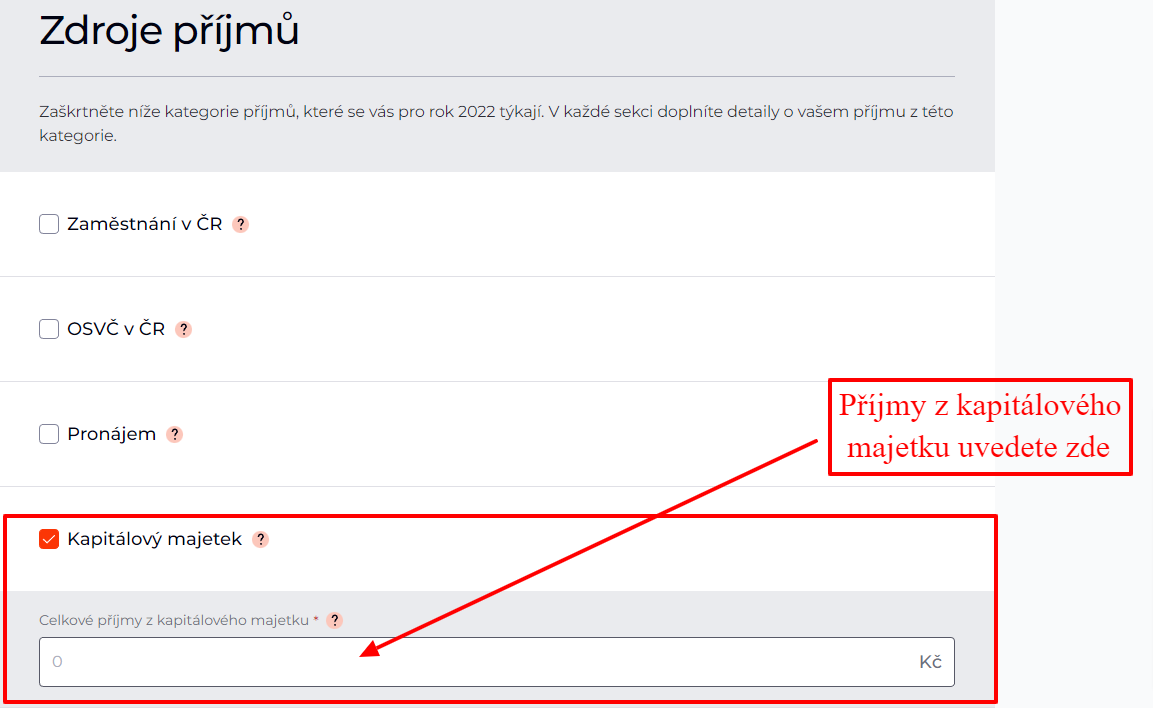The height and width of the screenshot is (708, 1153).
Task: Open help tooltip next to Zaměstnání v ČR
Action: [x=240, y=225]
